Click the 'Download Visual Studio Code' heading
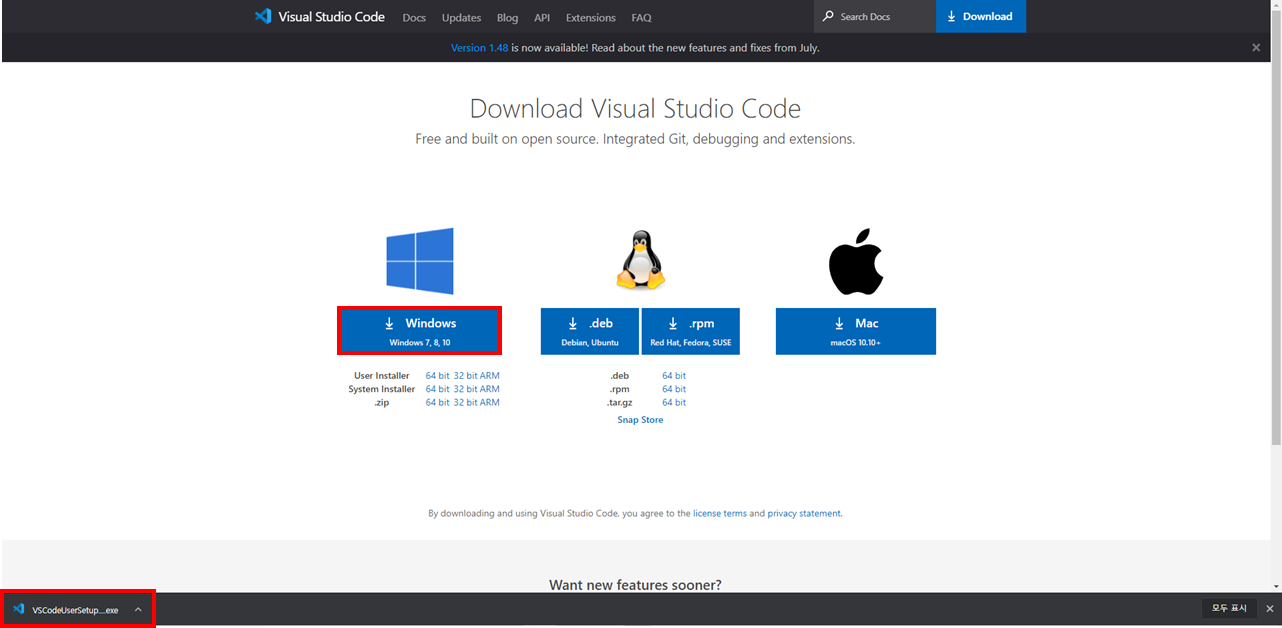This screenshot has width=1282, height=628. 635,108
